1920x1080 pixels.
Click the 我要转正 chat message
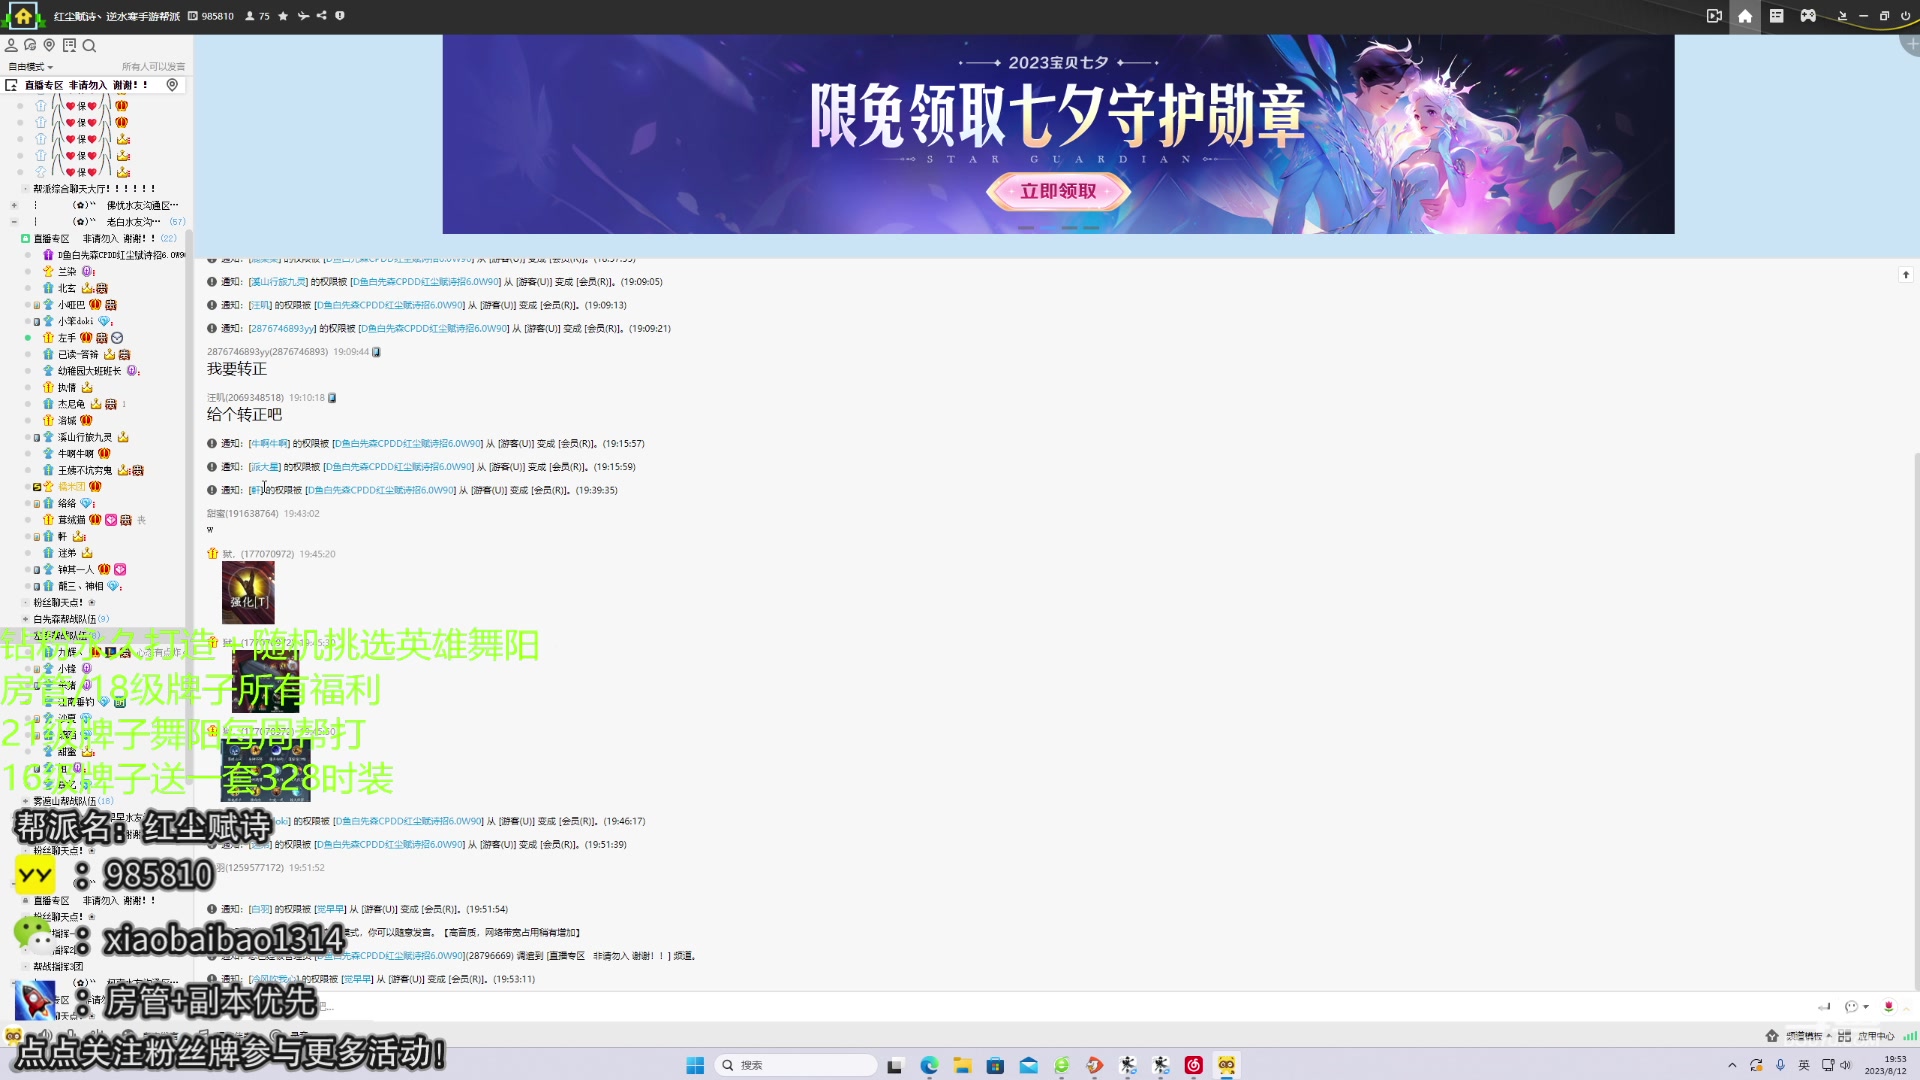236,369
